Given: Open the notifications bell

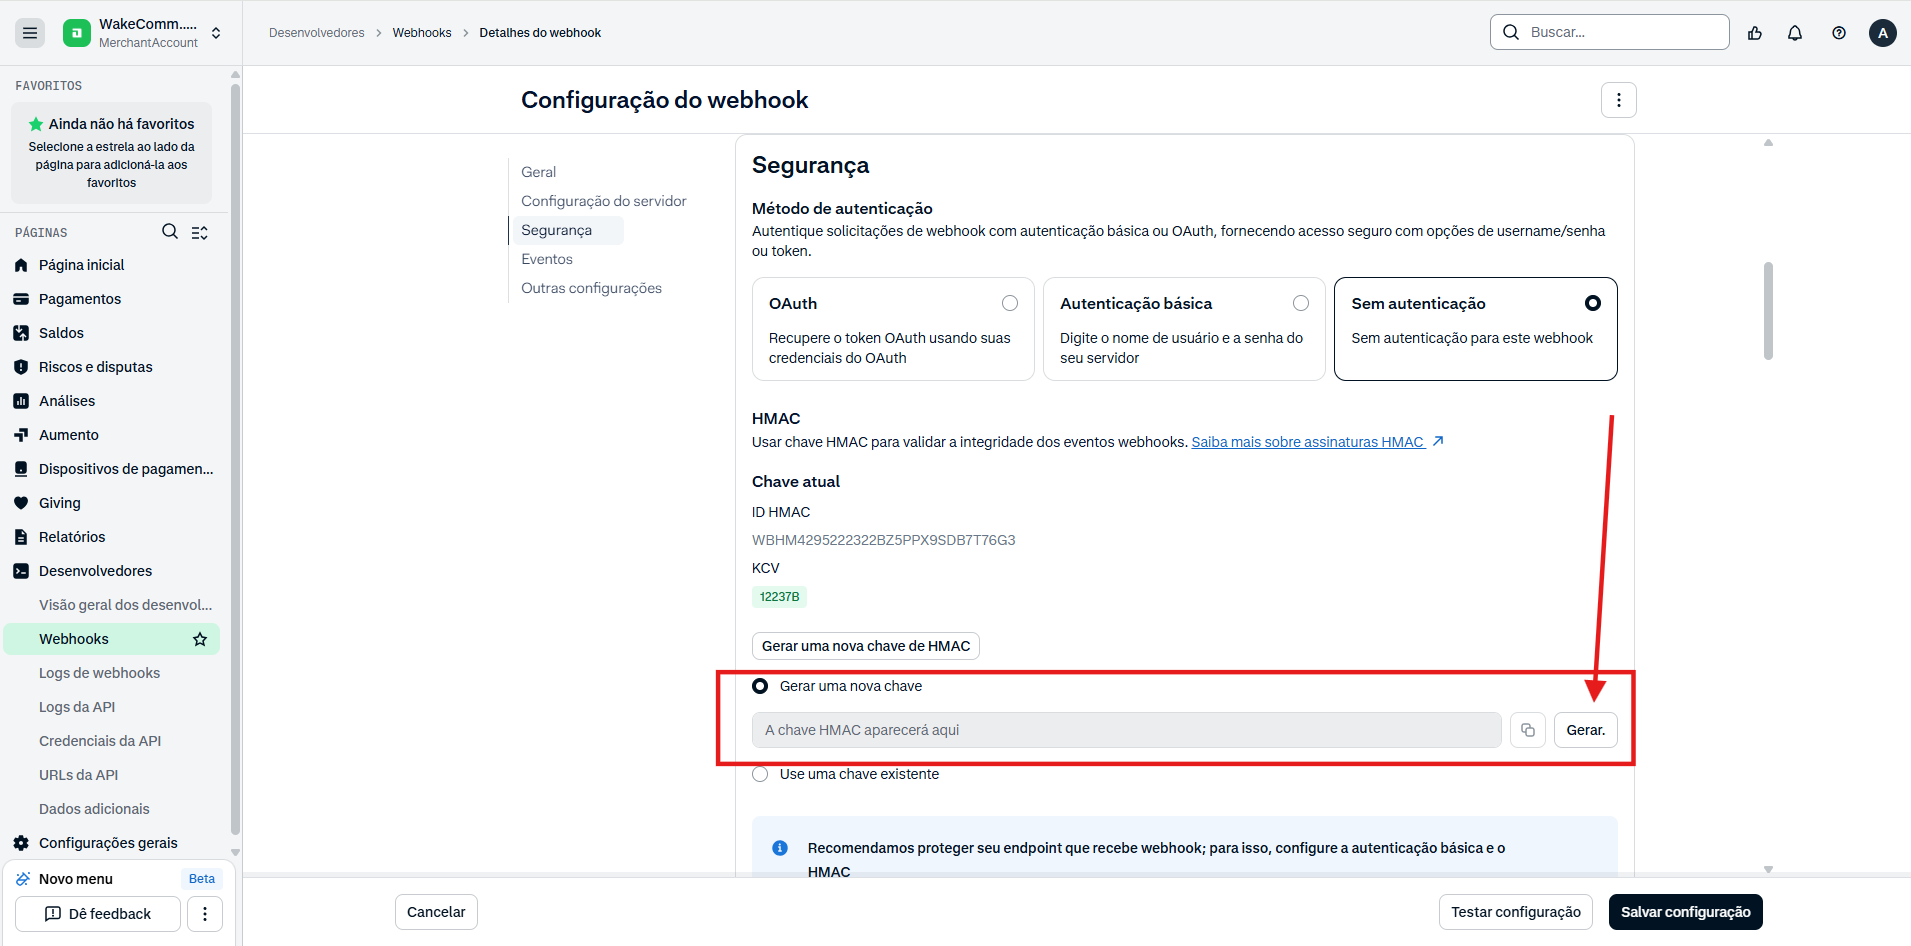Looking at the screenshot, I should (x=1795, y=33).
